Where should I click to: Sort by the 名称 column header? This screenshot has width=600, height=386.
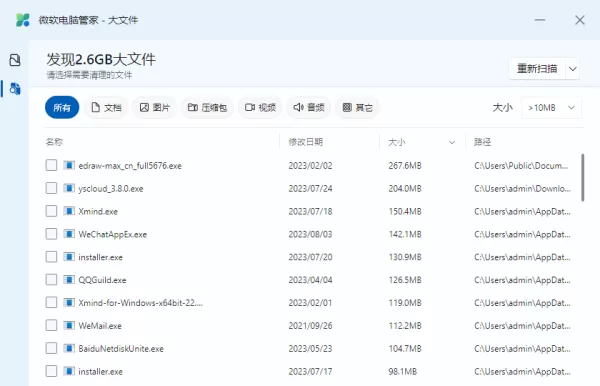tap(54, 142)
